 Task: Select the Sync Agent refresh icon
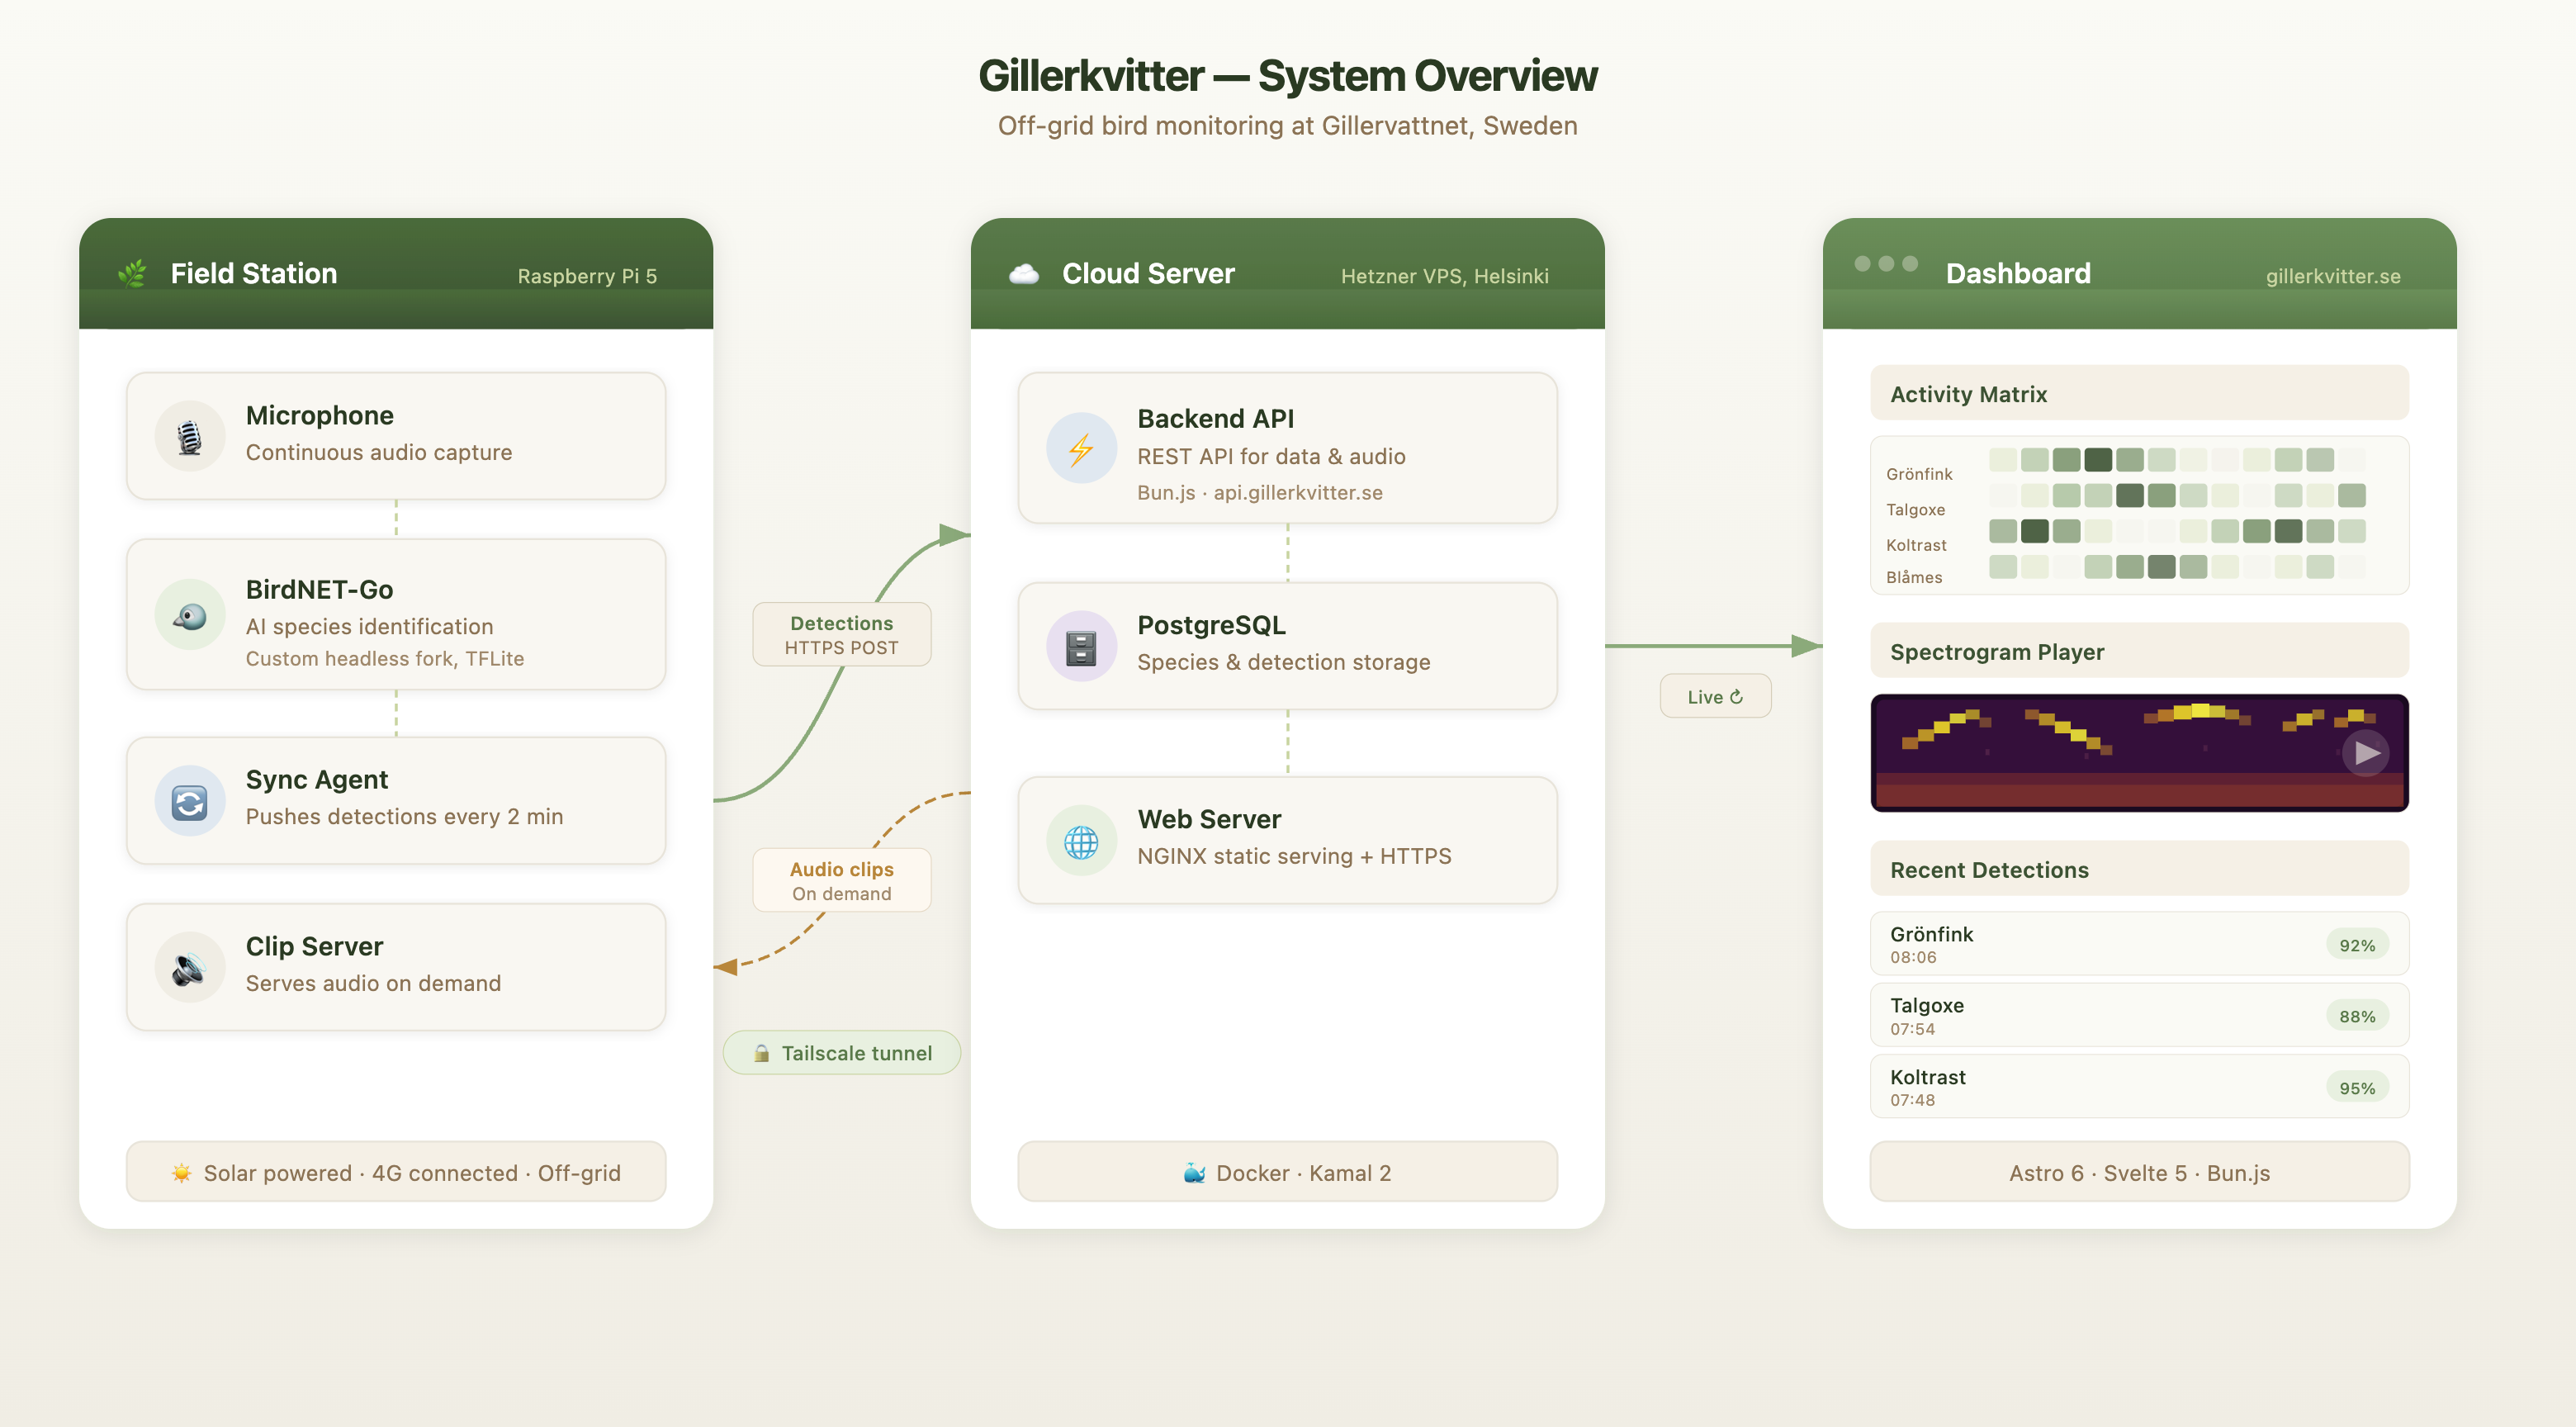point(190,799)
